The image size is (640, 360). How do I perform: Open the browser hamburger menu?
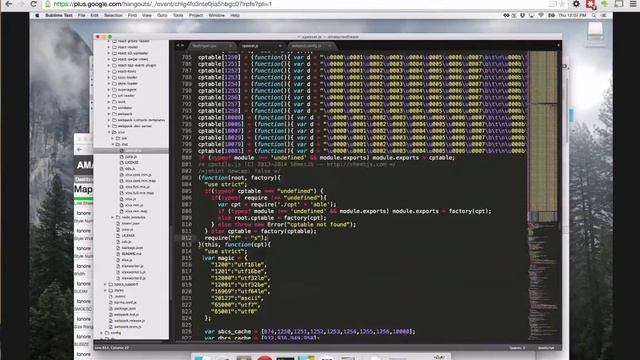[633, 4]
